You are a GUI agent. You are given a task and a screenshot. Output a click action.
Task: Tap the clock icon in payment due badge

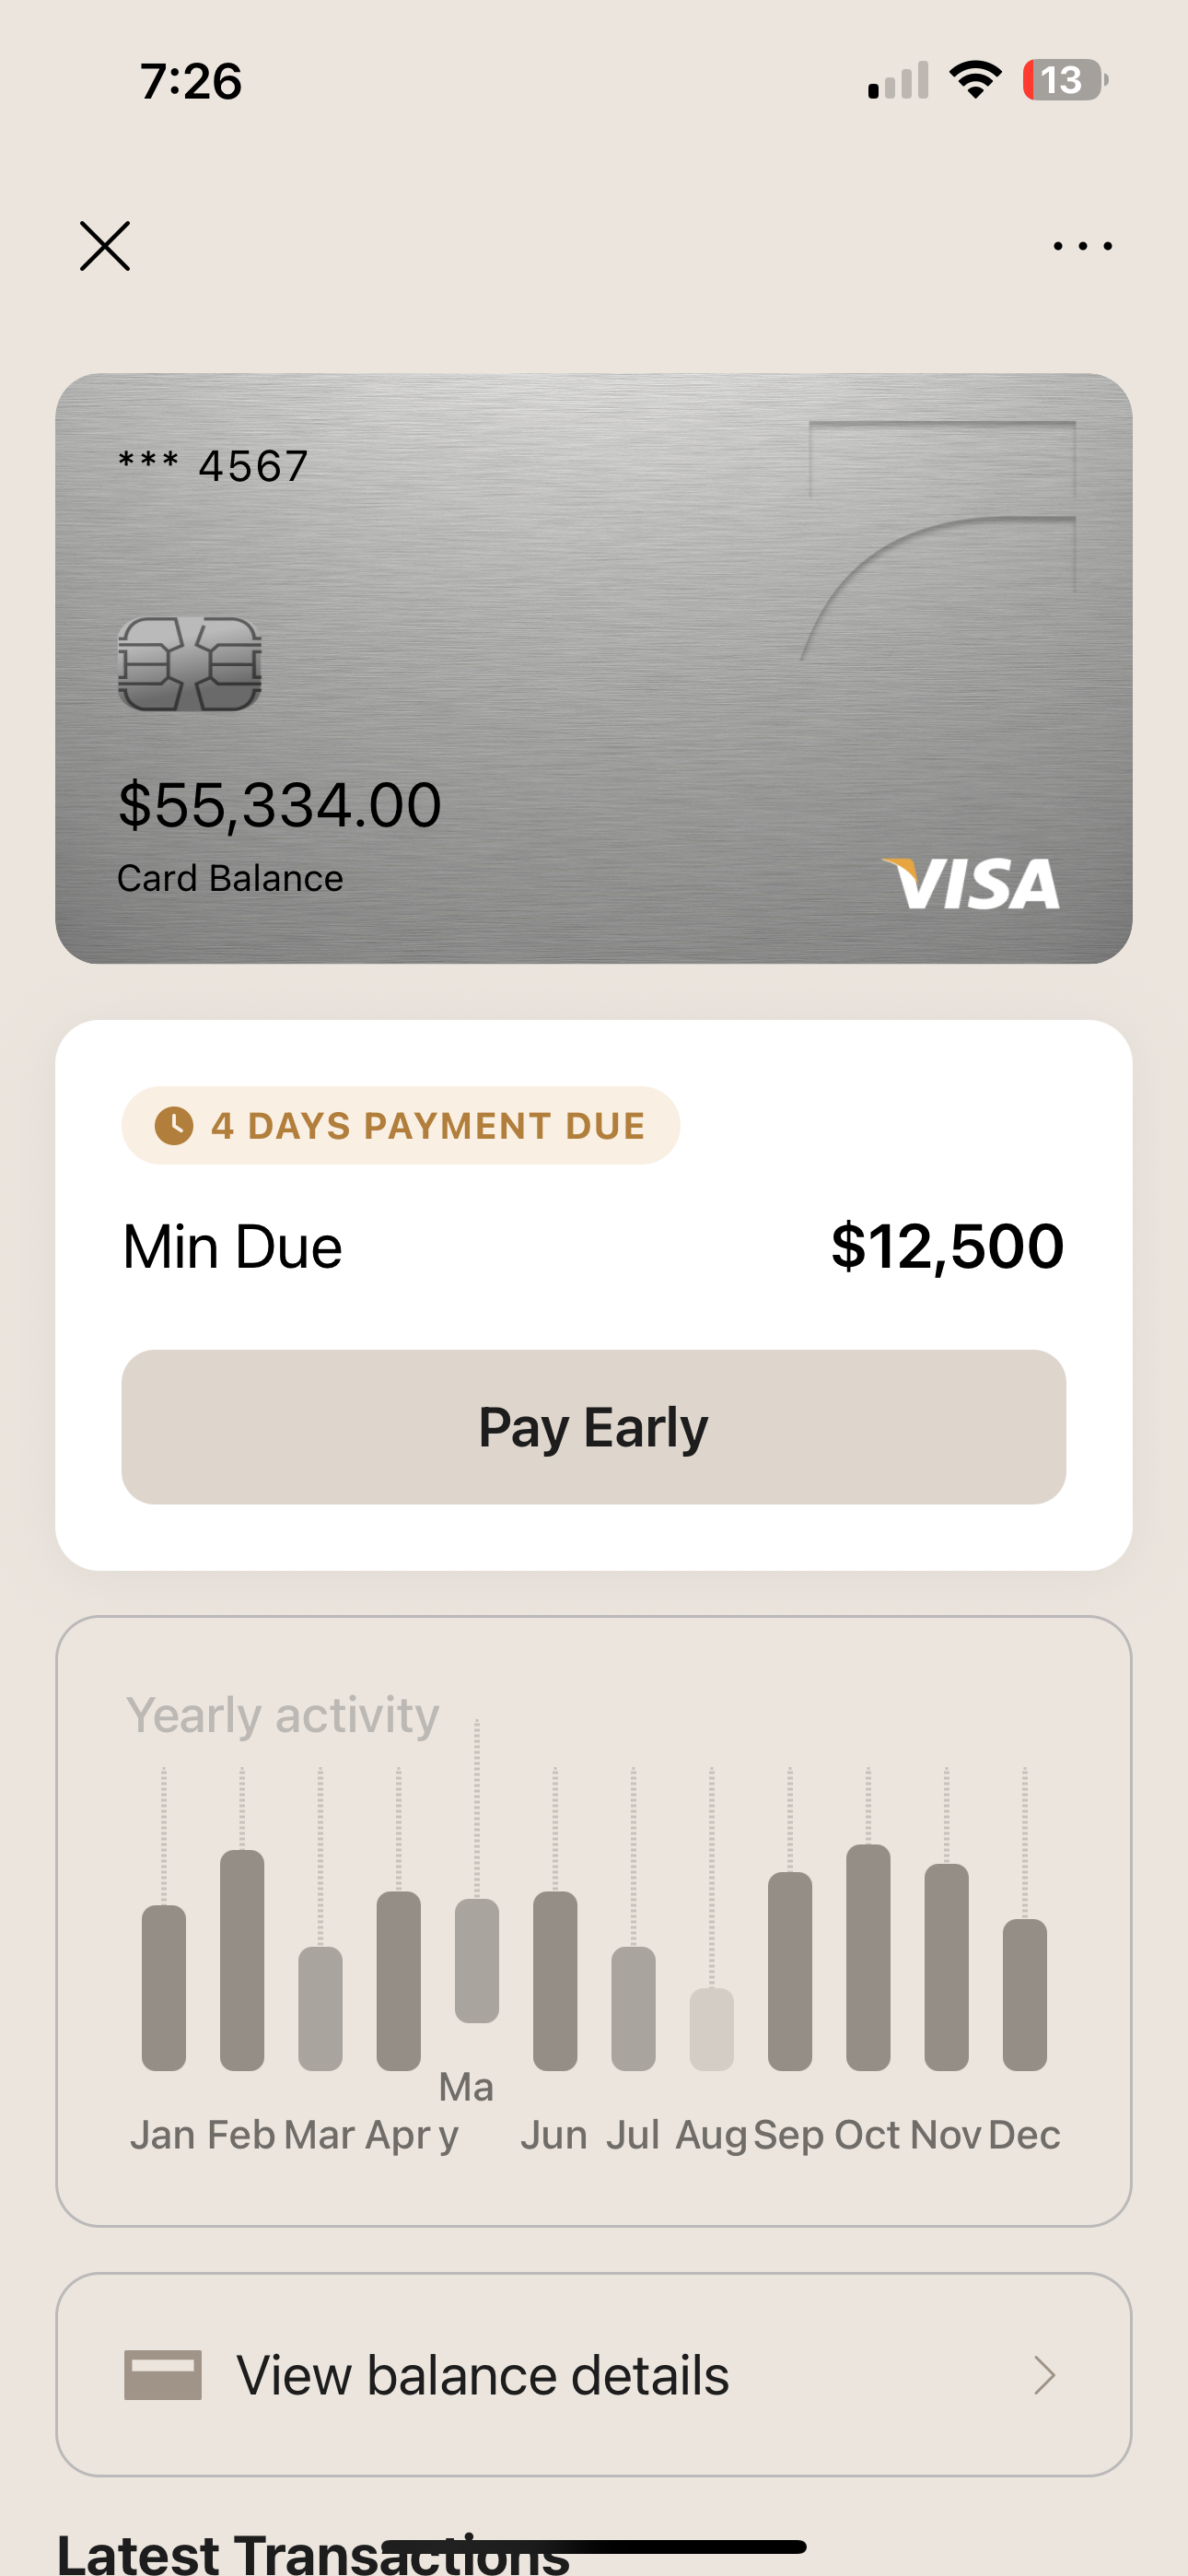point(174,1125)
